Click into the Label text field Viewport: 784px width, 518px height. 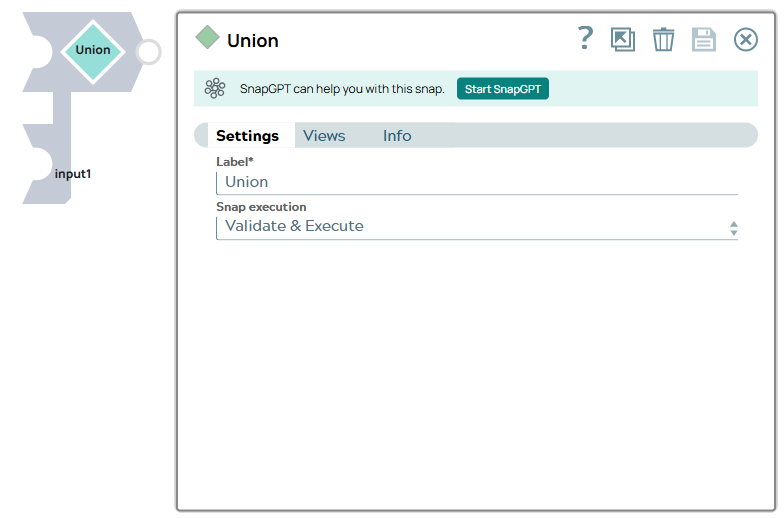476,182
